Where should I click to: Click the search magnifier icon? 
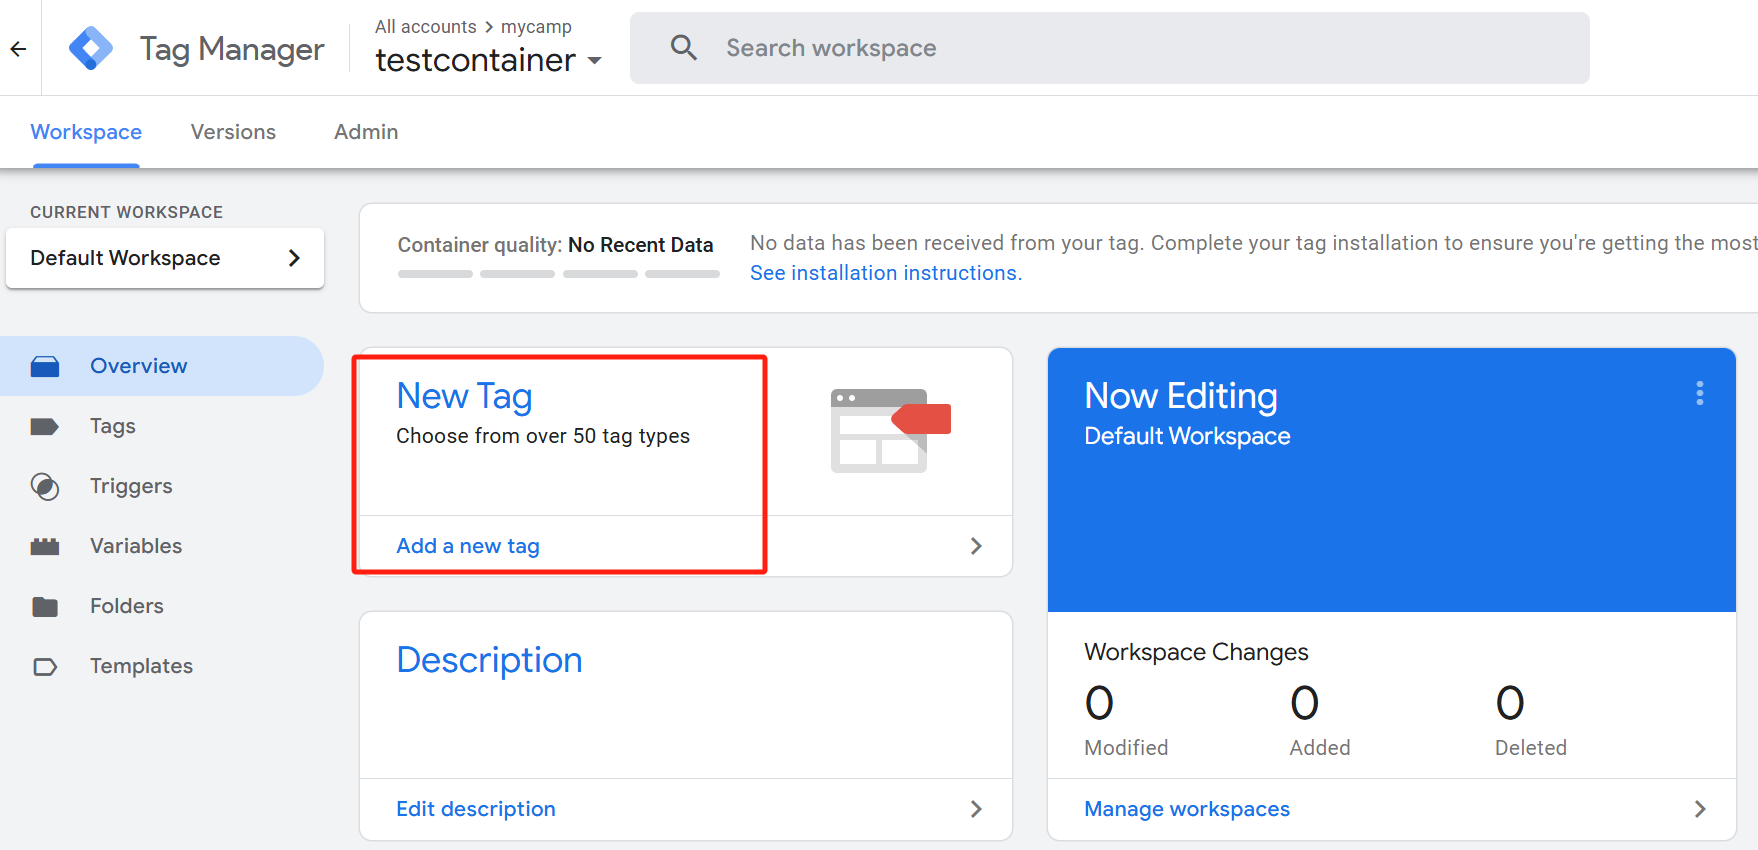tap(684, 48)
